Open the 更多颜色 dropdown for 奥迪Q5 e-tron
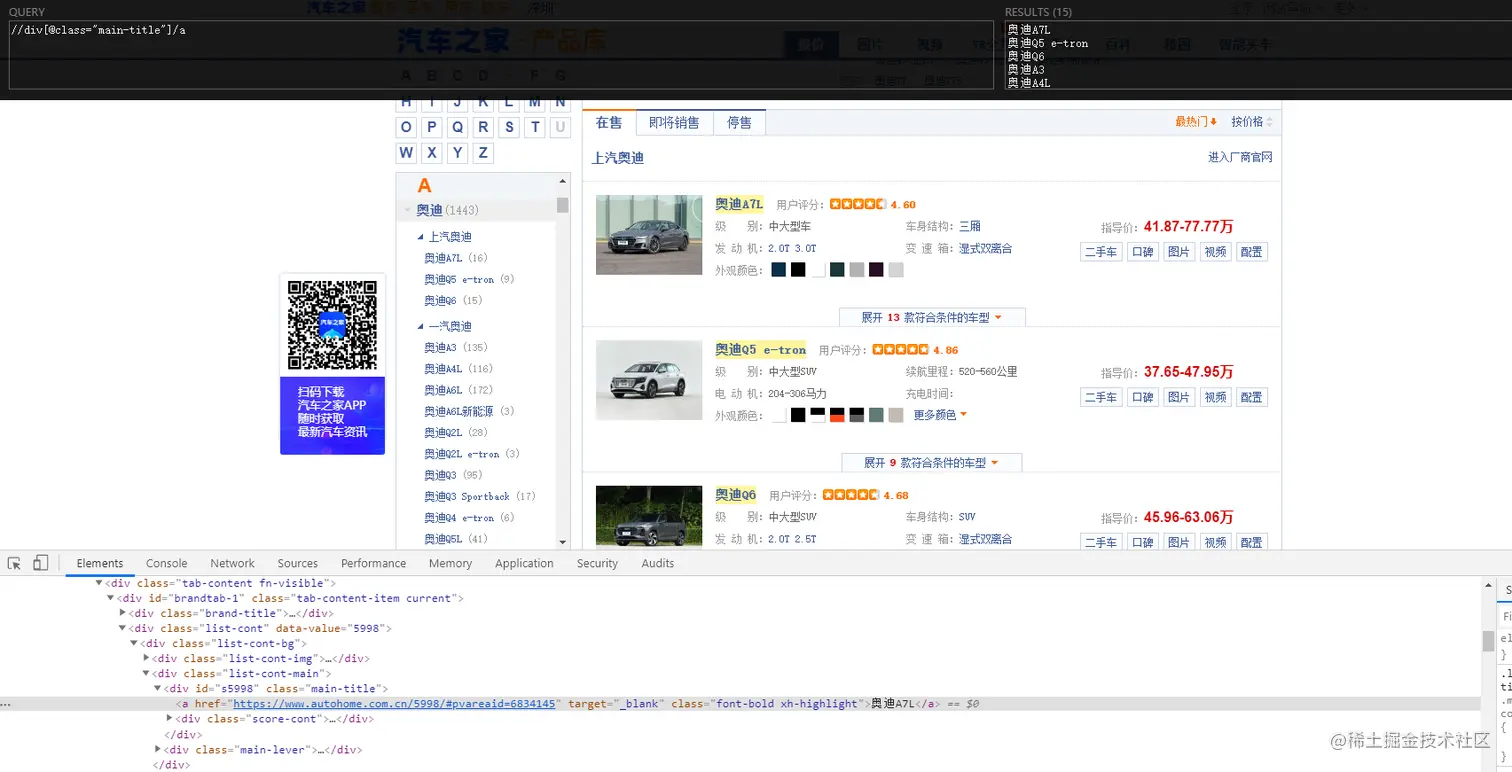 [940, 415]
